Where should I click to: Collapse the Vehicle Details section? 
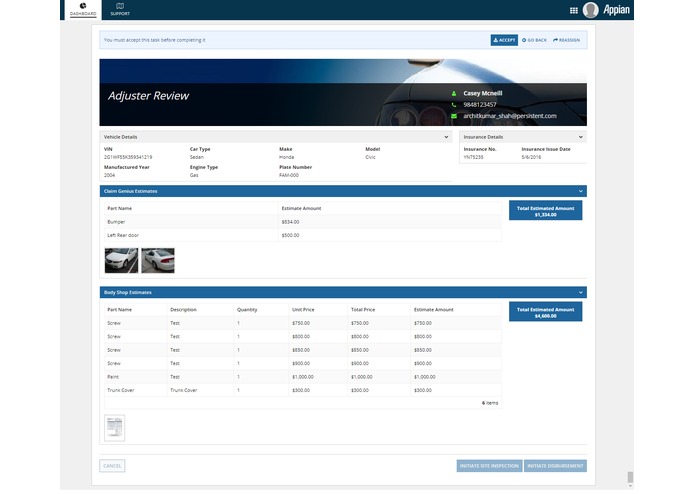pos(446,137)
